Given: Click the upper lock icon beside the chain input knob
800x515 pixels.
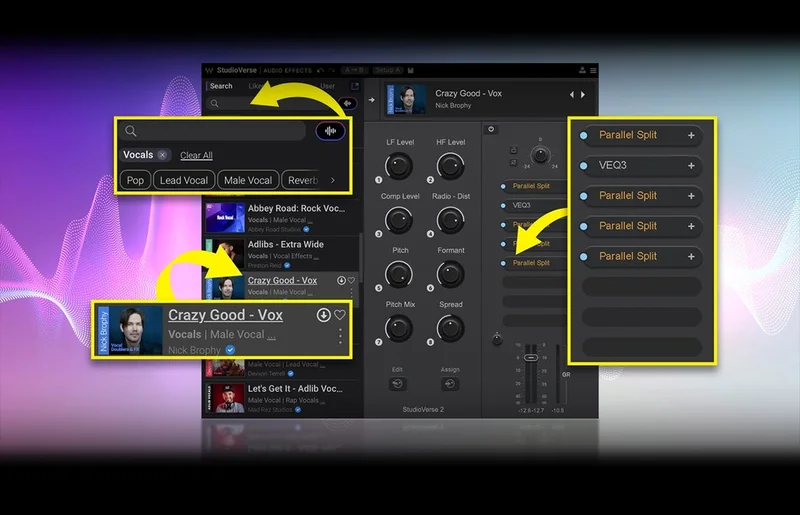Looking at the screenshot, I should click(514, 150).
